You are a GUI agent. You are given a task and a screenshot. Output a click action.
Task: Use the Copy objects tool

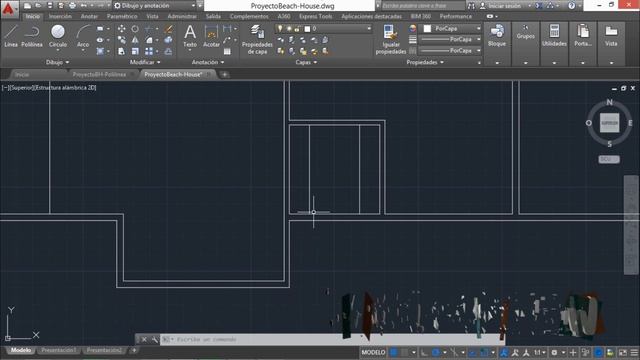[122, 40]
